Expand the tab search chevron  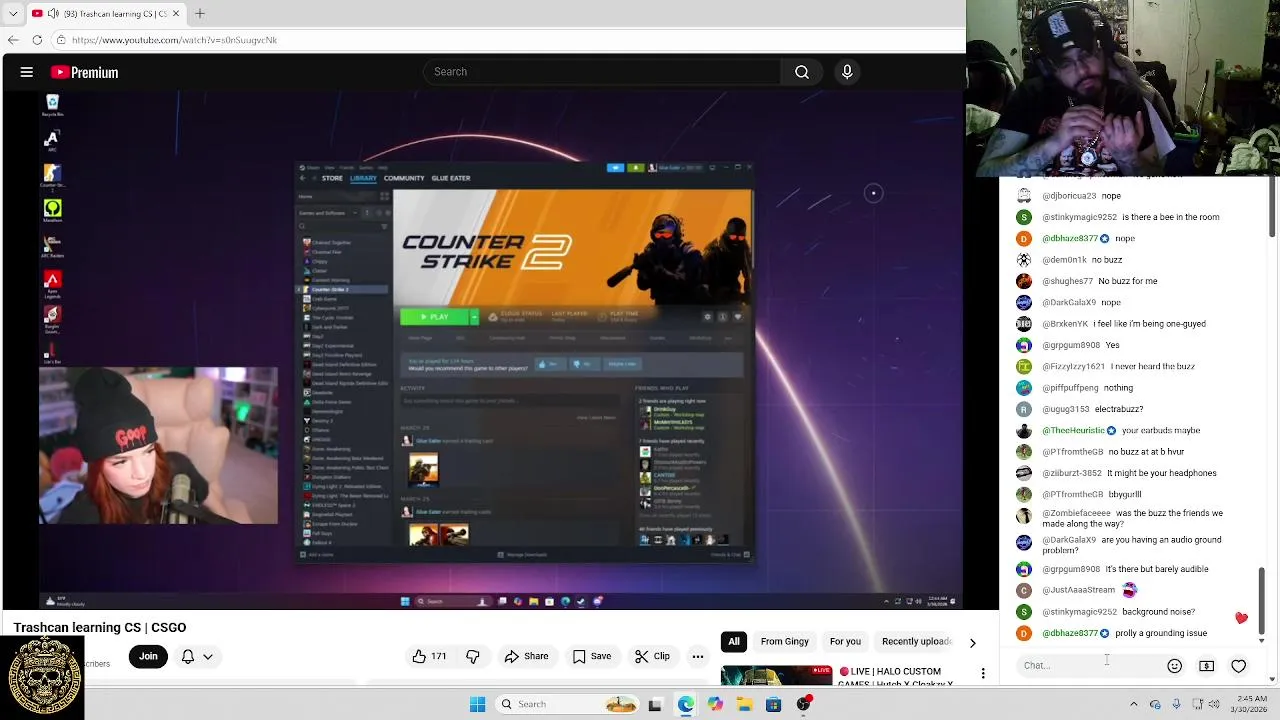point(13,13)
